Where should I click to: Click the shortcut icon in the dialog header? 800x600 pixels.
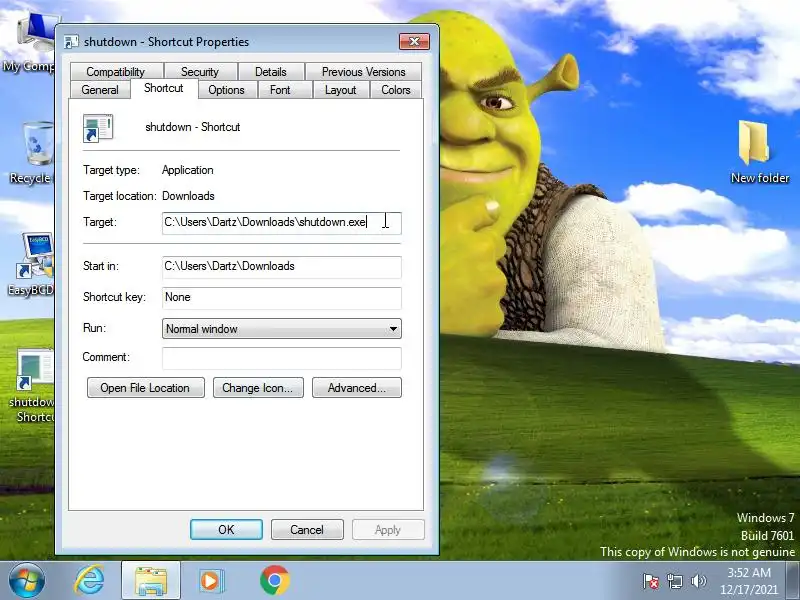click(x=98, y=128)
